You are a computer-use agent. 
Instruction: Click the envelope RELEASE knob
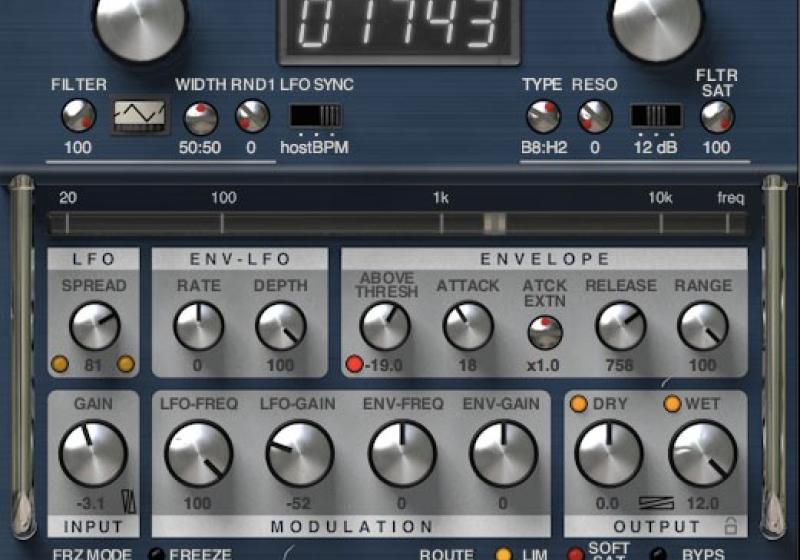coord(621,326)
